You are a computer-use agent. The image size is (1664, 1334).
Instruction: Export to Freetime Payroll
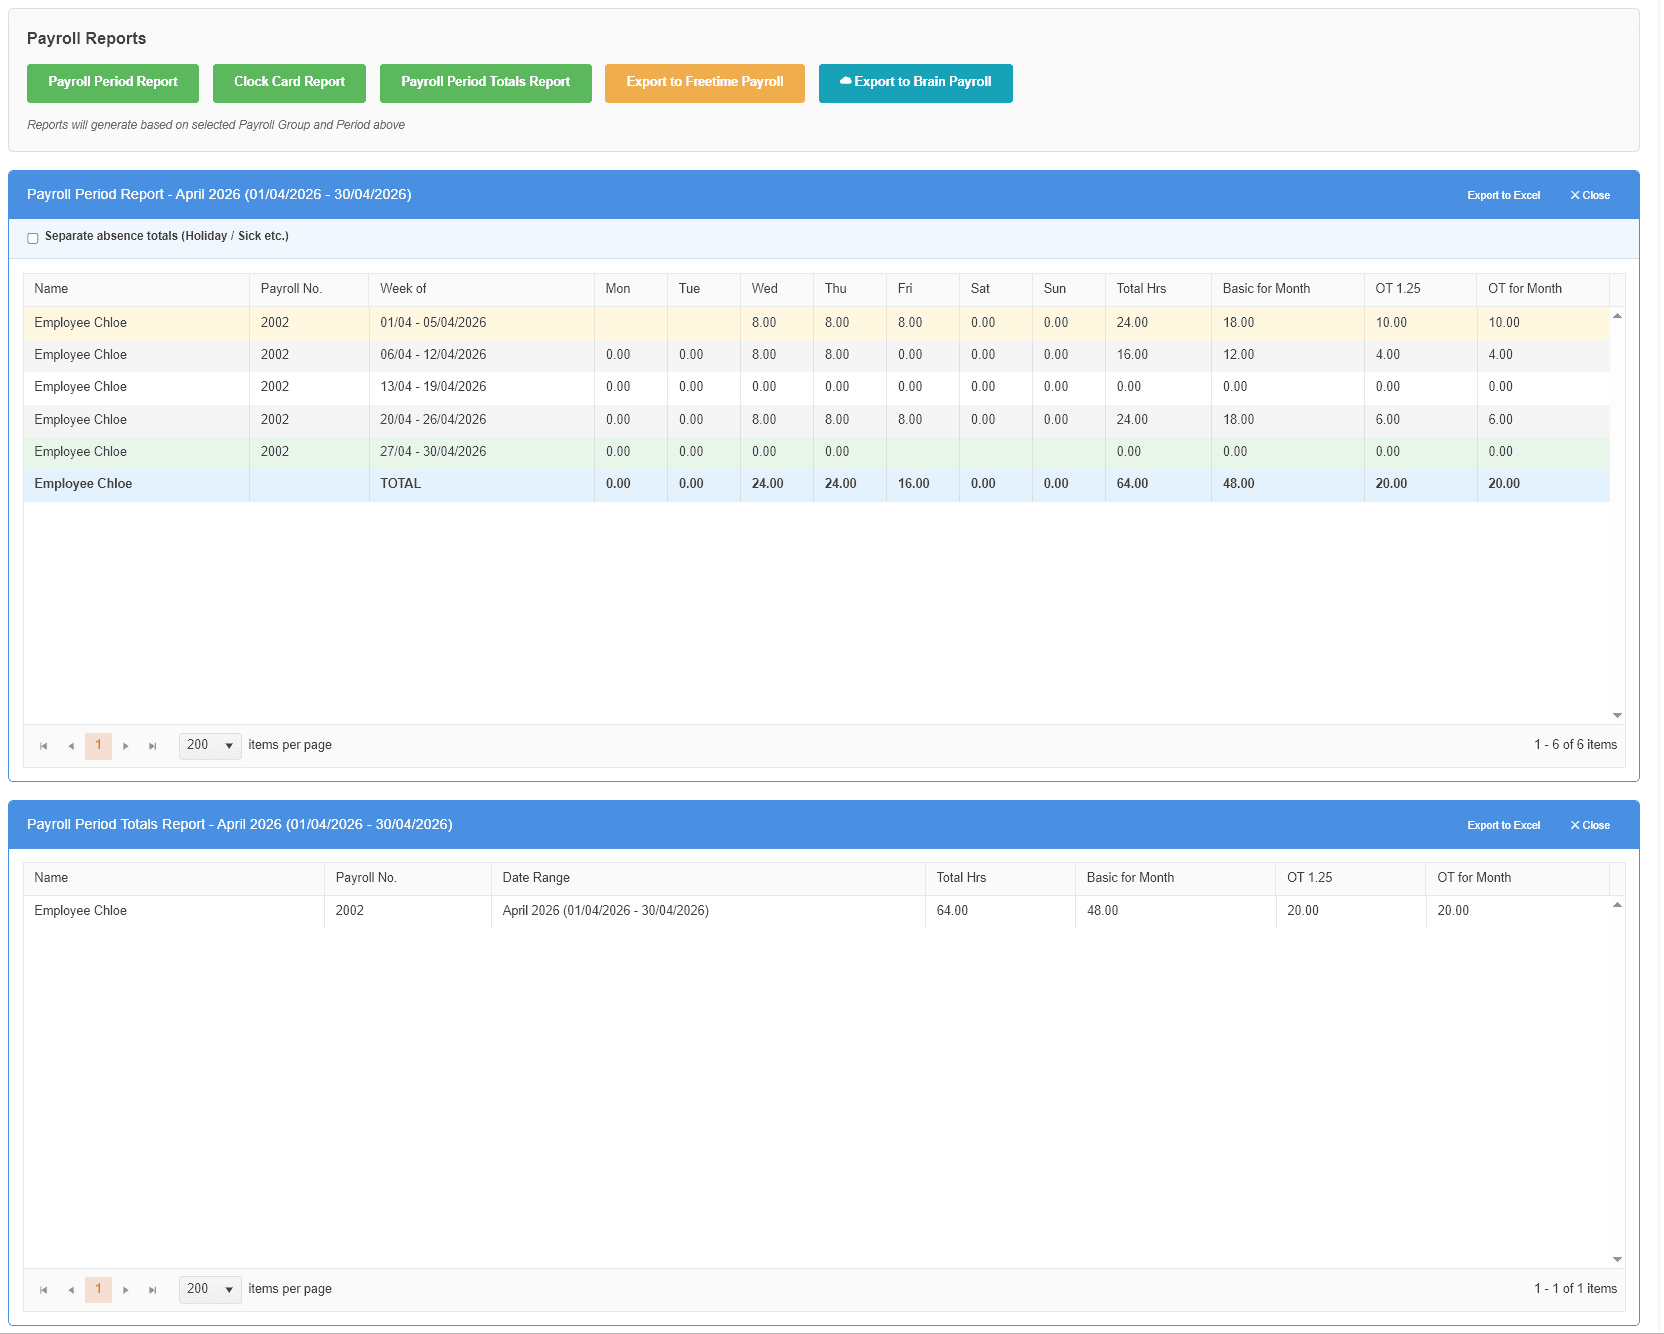pos(705,83)
